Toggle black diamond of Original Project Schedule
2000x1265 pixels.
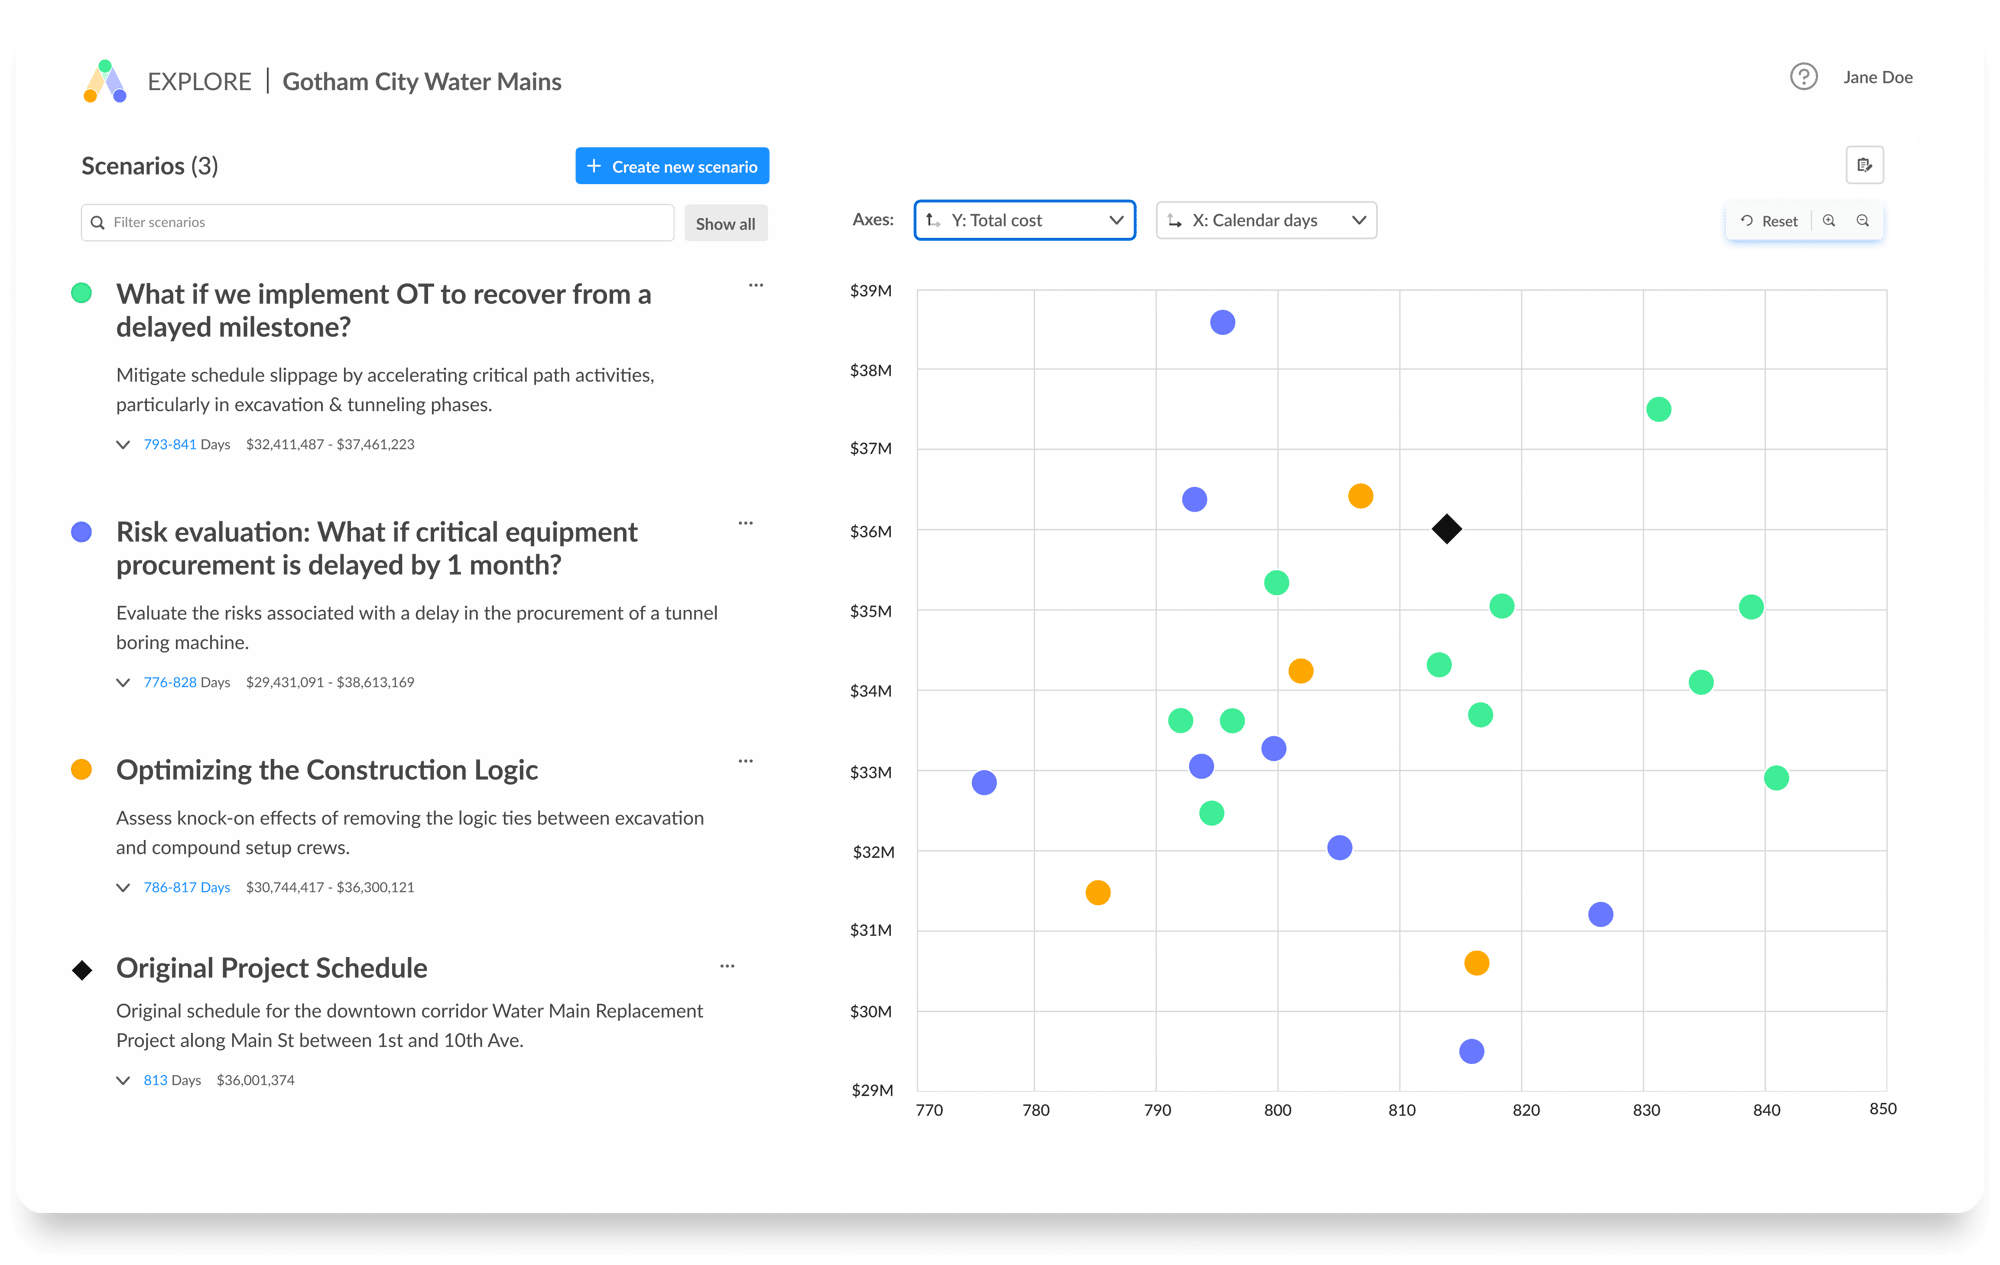[x=82, y=970]
